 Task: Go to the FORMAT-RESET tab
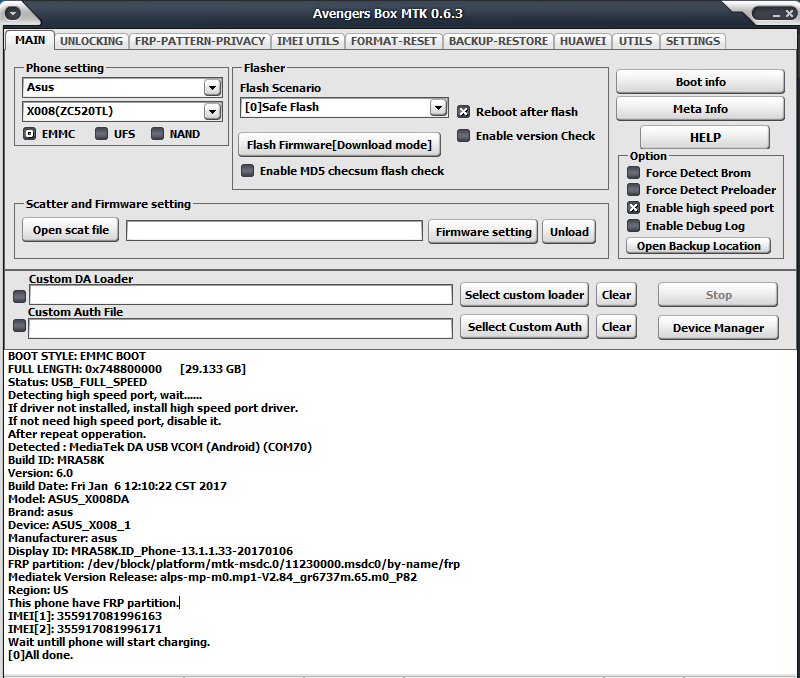coord(393,41)
